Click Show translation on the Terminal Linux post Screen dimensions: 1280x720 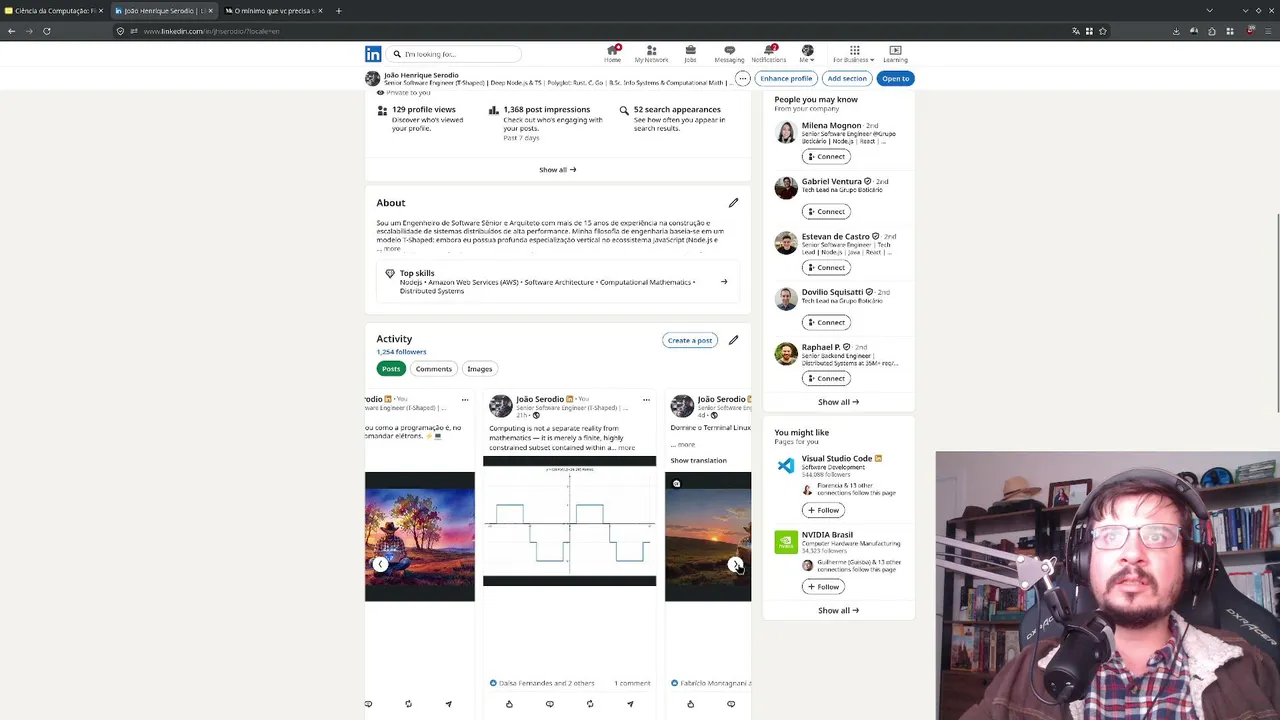click(698, 461)
